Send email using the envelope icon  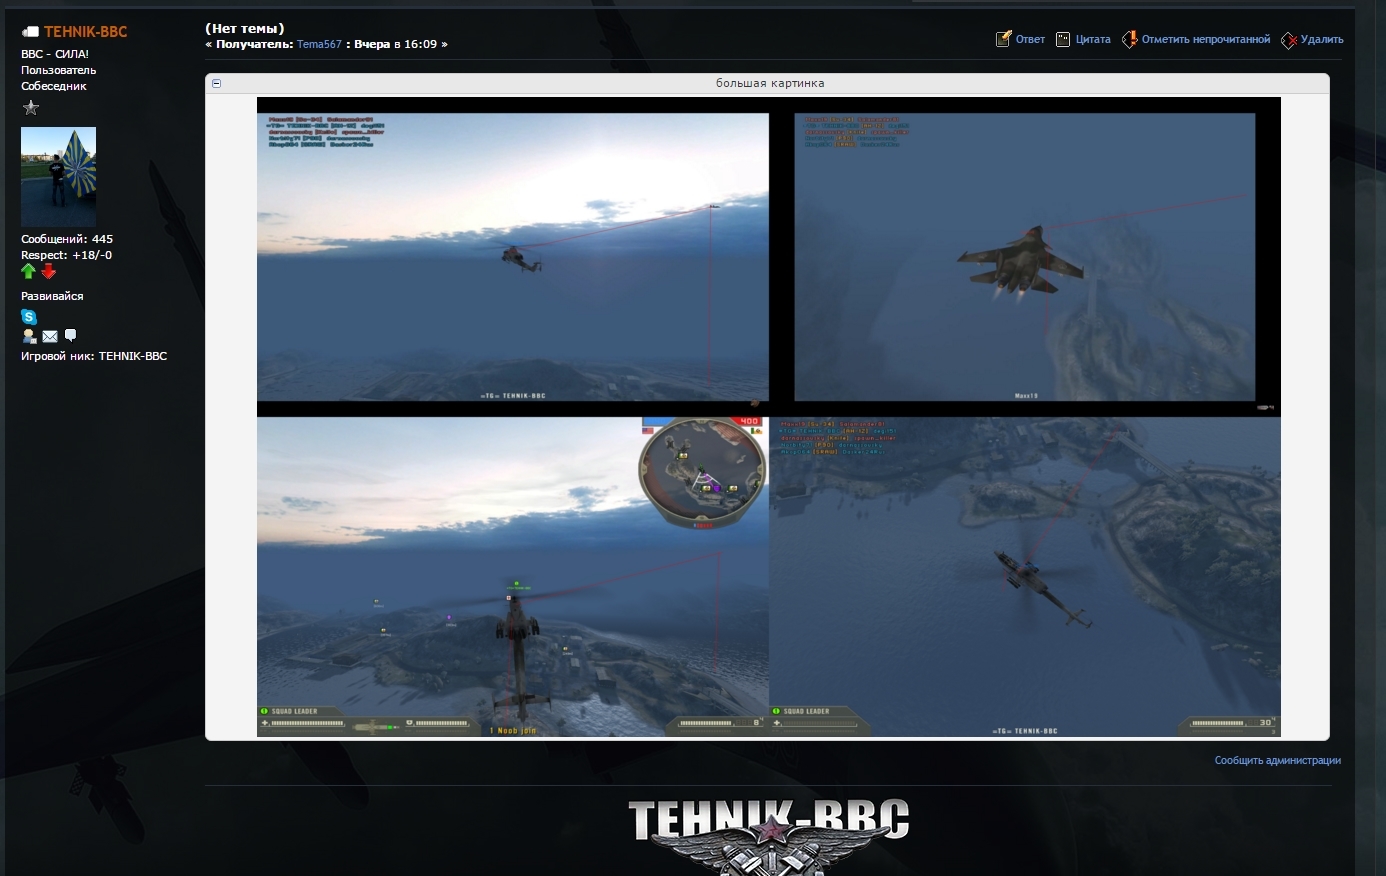(x=50, y=336)
